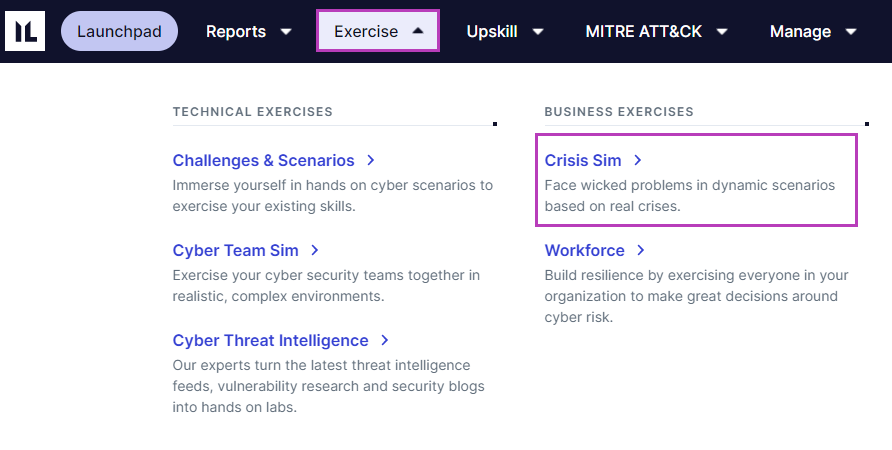Expand the MITRE ATT&CK dropdown arrow
The width and height of the screenshot is (892, 450).
[722, 32]
